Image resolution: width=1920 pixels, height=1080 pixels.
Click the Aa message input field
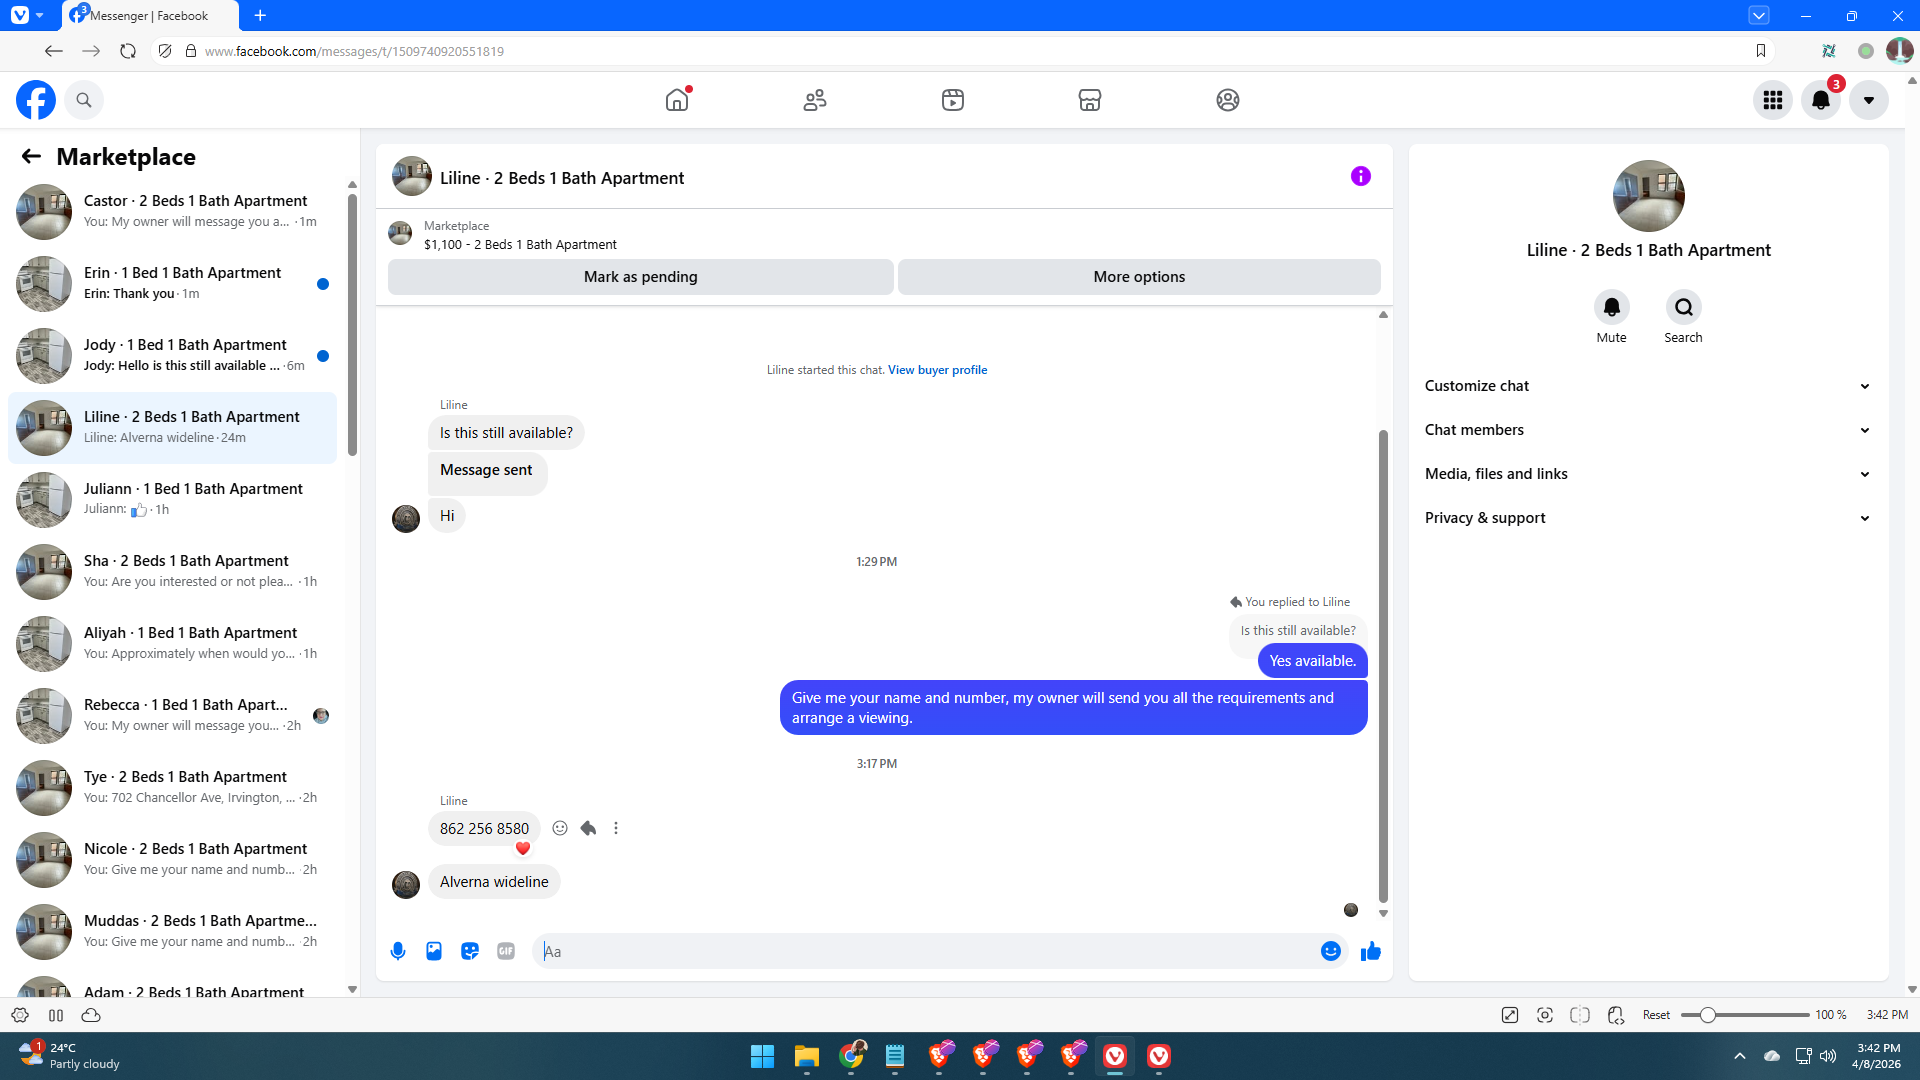tap(930, 951)
